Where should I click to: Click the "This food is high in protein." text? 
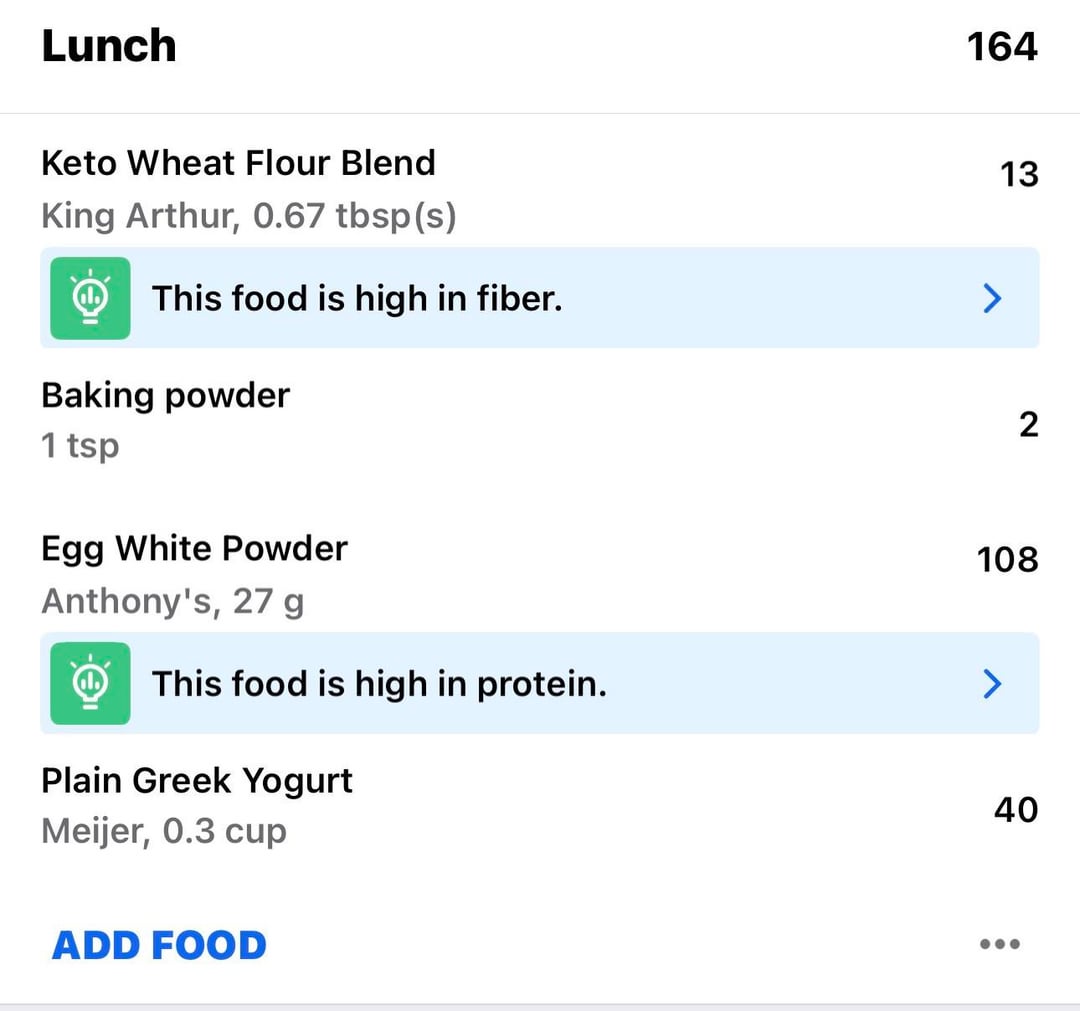coord(379,683)
